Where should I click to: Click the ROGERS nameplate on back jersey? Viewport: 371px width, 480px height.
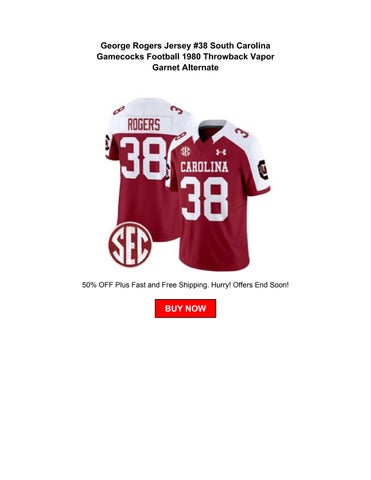point(144,124)
